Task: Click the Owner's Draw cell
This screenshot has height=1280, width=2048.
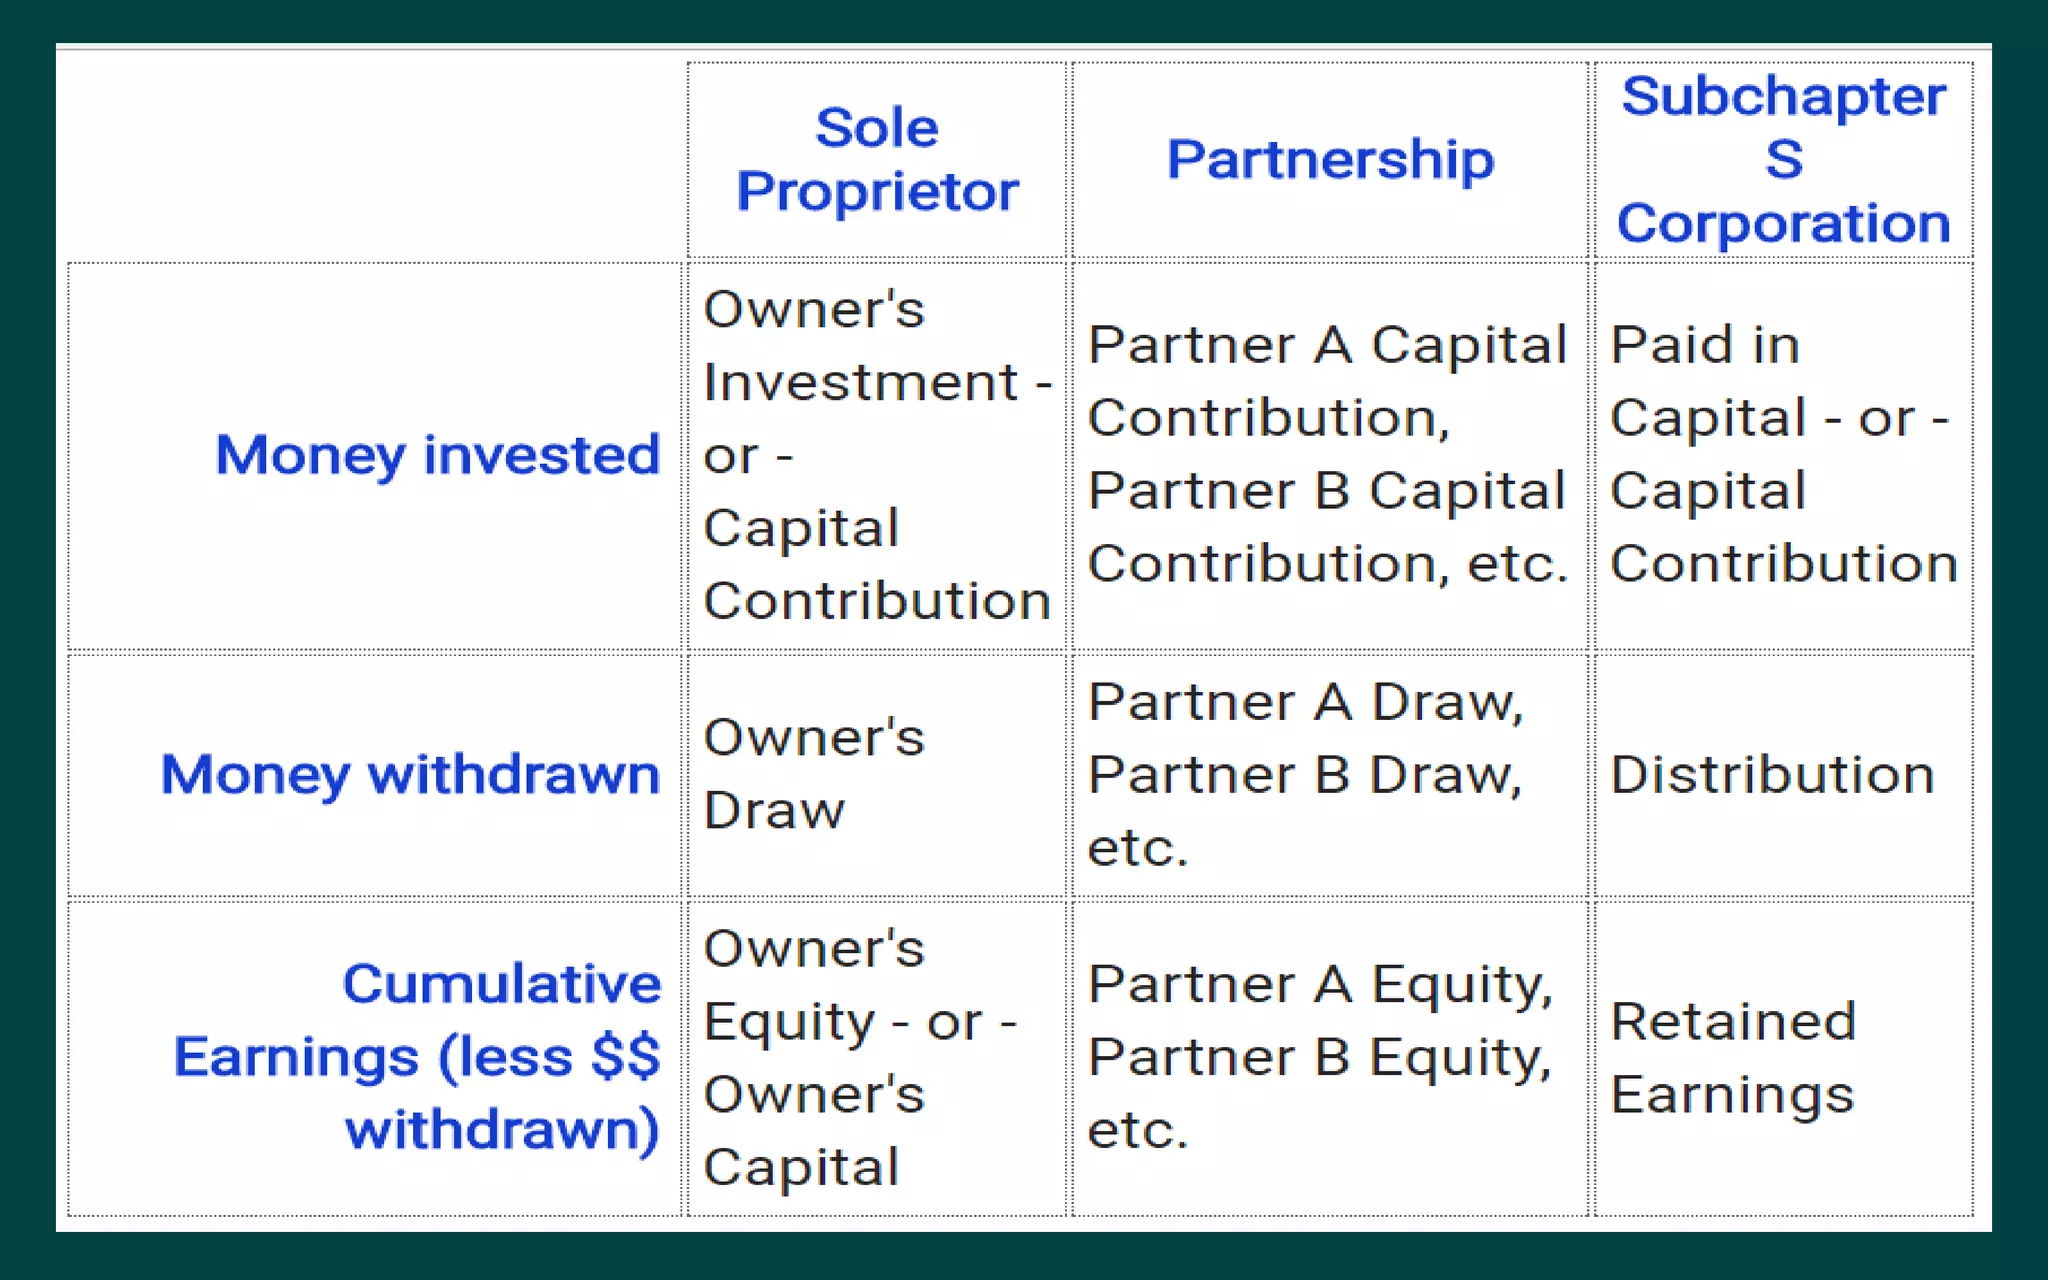Action: [814, 774]
